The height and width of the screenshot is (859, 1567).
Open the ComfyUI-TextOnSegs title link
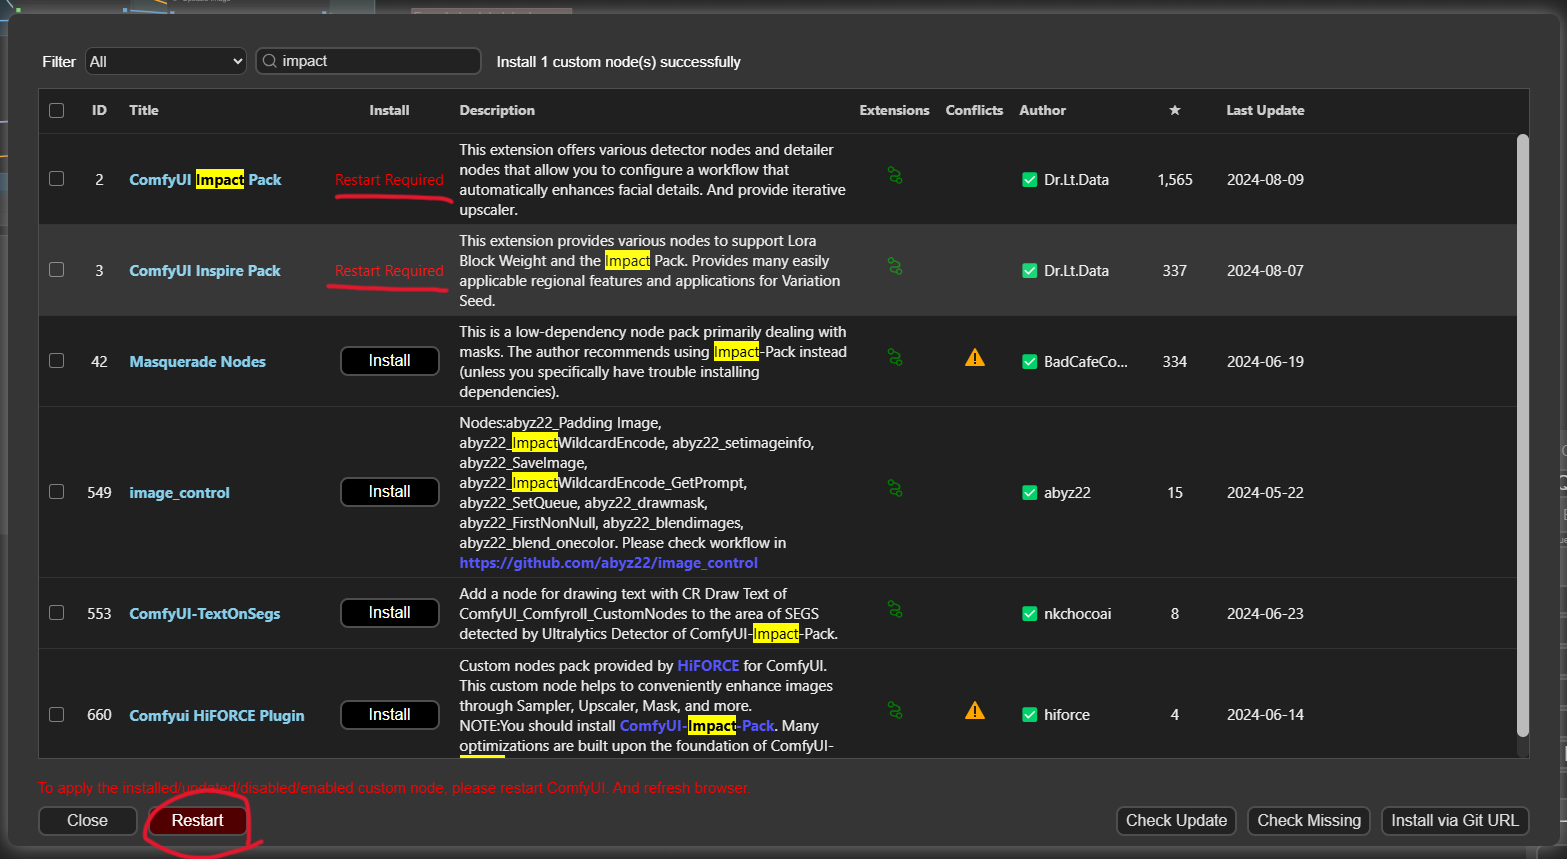pos(204,614)
